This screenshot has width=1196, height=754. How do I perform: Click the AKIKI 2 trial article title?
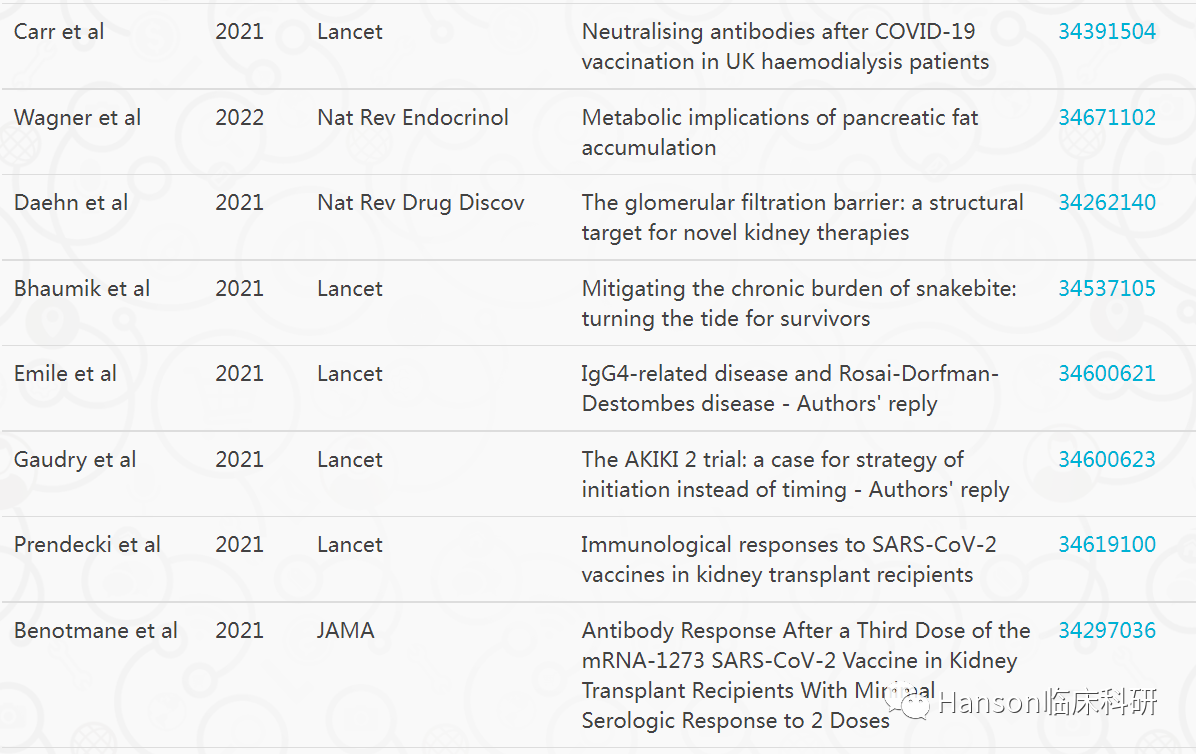[795, 474]
